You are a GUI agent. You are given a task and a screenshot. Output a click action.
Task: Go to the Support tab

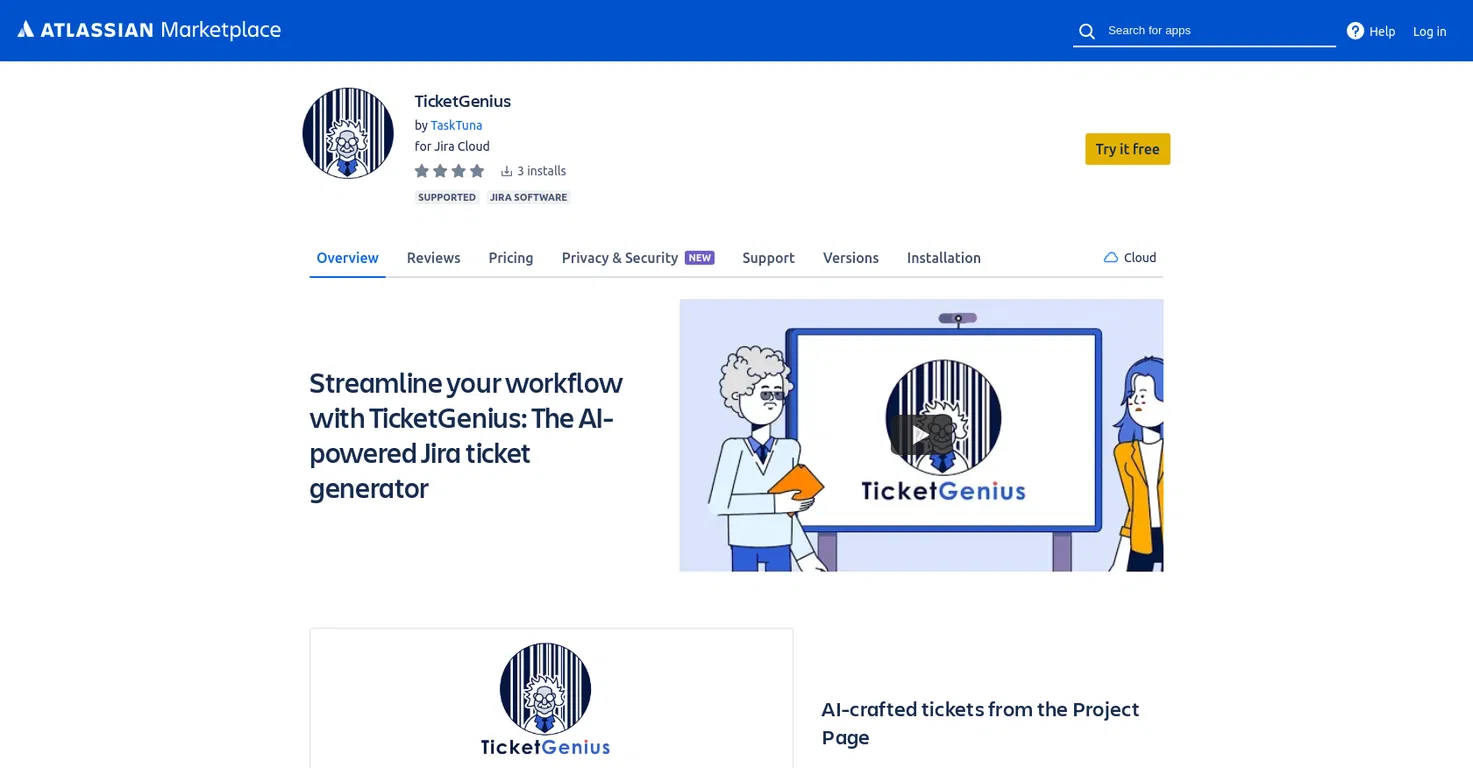coord(769,257)
